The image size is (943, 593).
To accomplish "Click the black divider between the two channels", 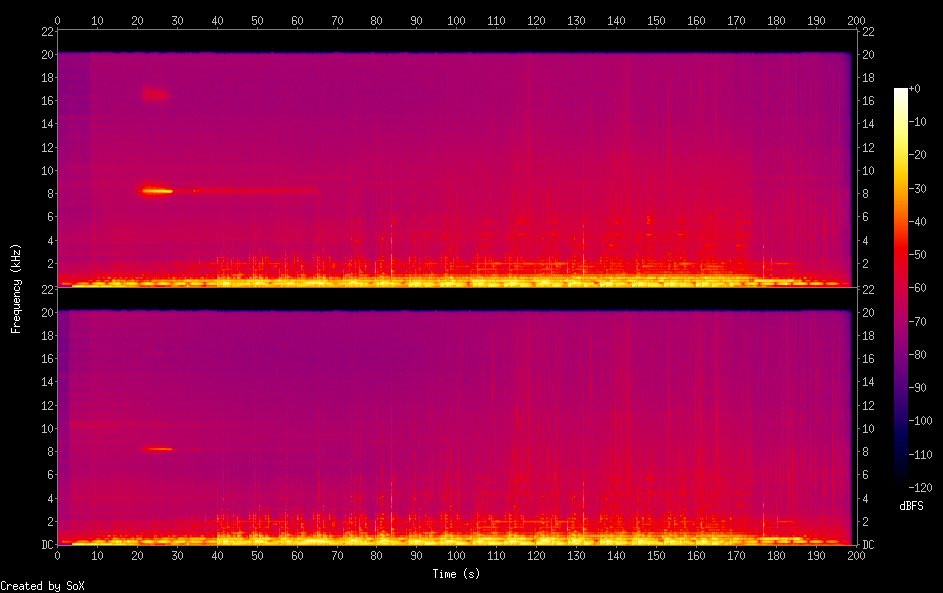I will [456, 298].
